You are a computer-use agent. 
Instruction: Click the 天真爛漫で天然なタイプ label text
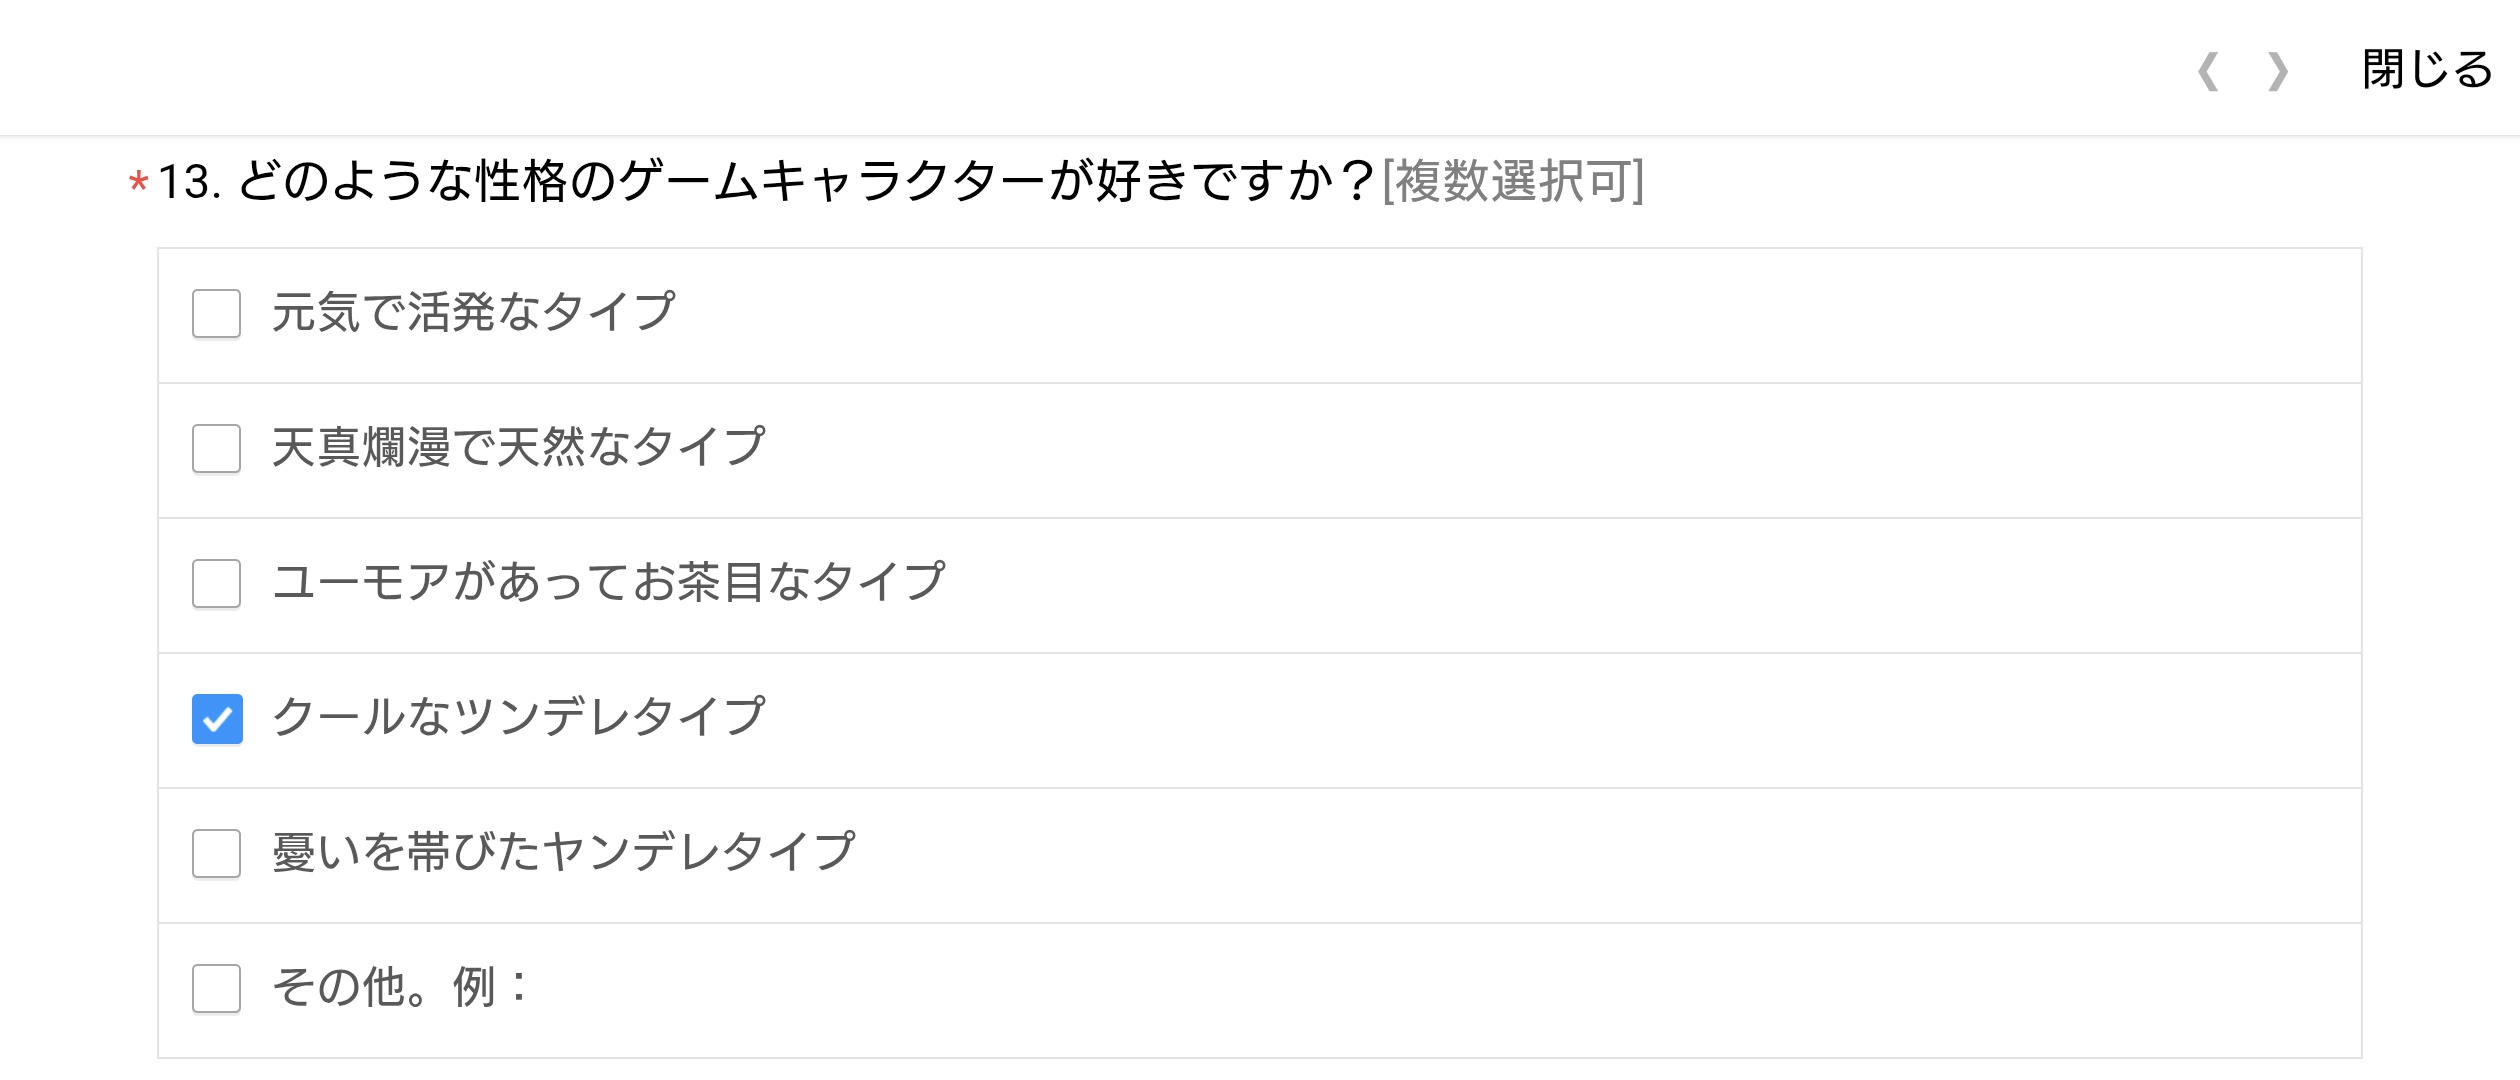[518, 447]
